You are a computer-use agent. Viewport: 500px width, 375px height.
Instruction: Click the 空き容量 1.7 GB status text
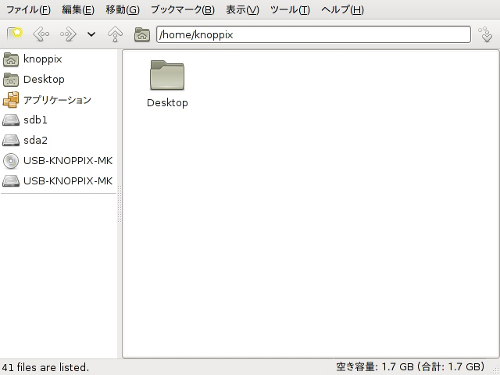click(x=410, y=367)
